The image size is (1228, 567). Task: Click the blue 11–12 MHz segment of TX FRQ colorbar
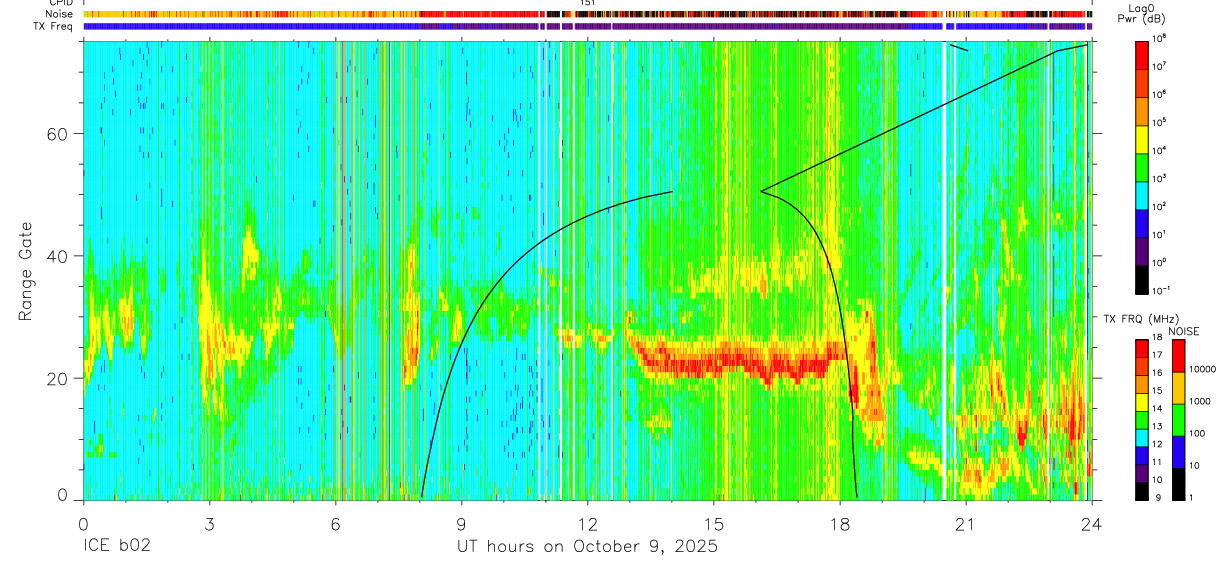1143,455
